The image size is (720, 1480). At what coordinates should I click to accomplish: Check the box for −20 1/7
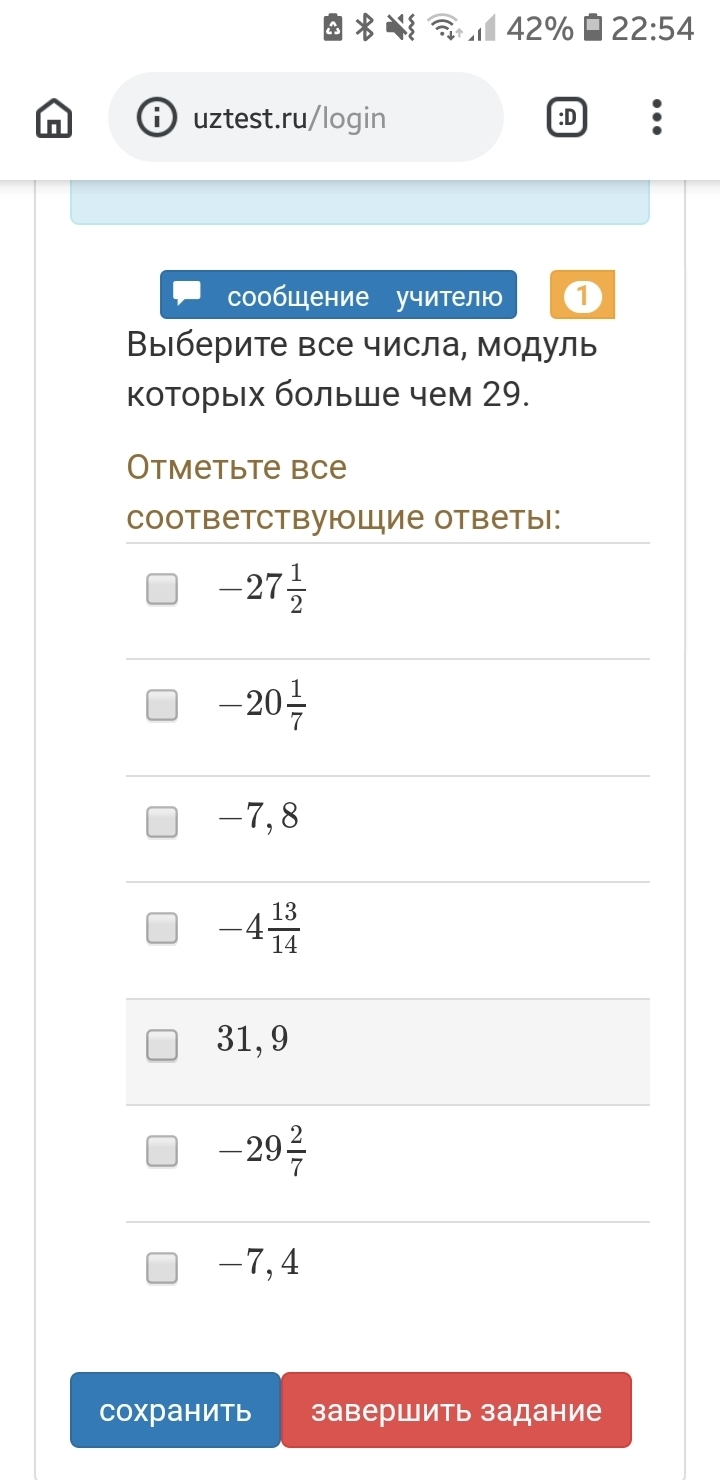[162, 706]
